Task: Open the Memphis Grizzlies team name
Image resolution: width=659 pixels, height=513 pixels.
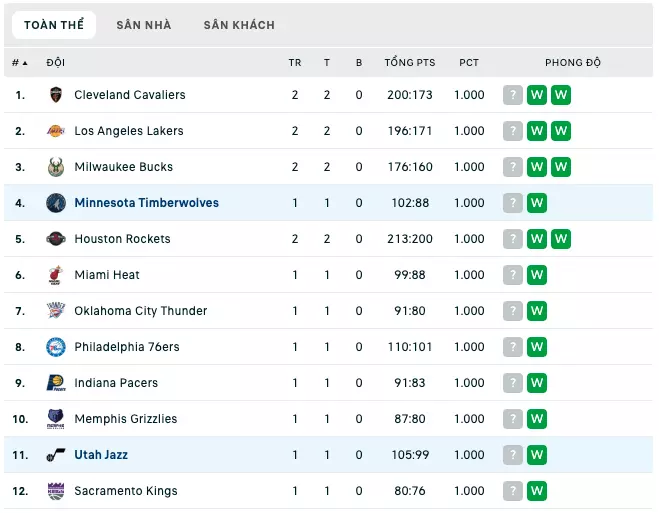Action: coord(126,419)
